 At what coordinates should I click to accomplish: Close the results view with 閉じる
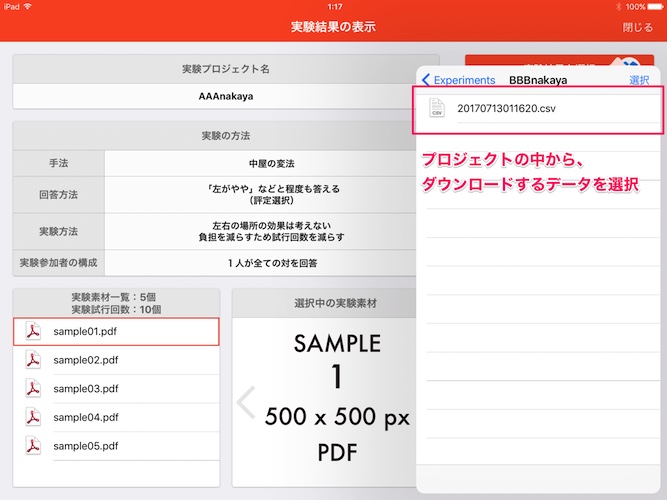(637, 27)
